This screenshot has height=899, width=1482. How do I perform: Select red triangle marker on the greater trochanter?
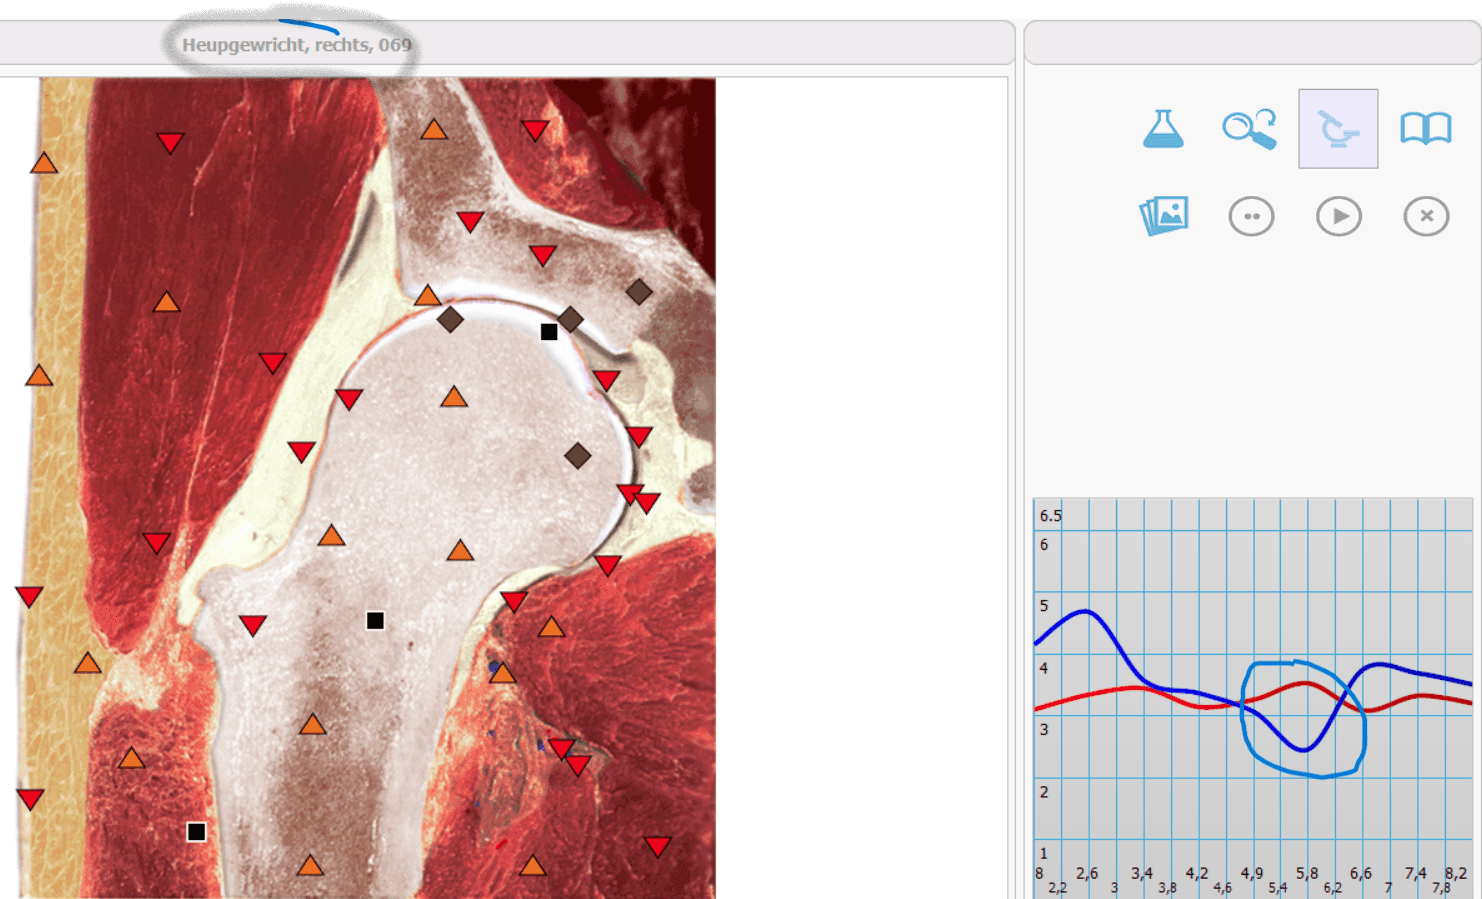(253, 626)
